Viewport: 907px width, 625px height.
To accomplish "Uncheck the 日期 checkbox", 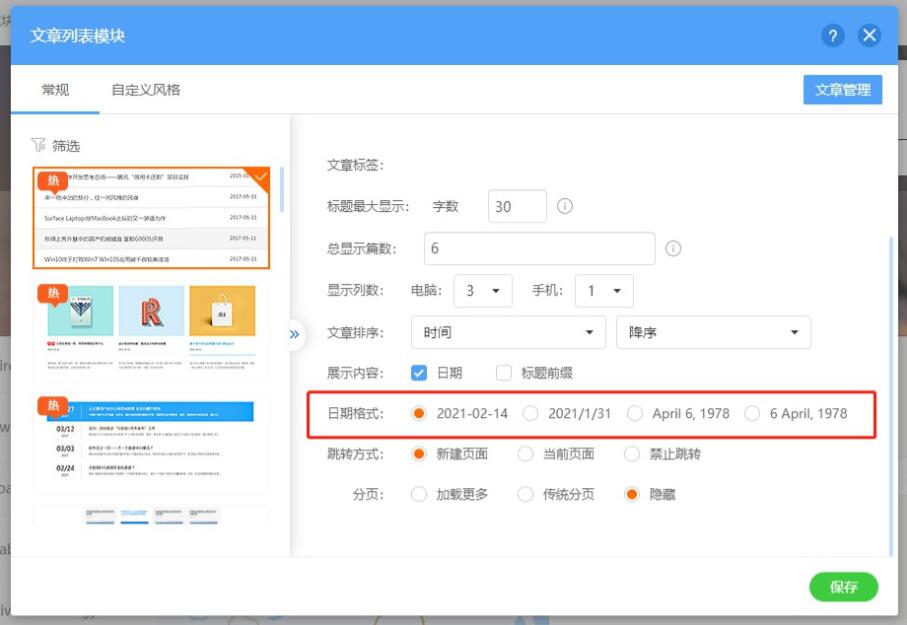I will click(x=419, y=373).
